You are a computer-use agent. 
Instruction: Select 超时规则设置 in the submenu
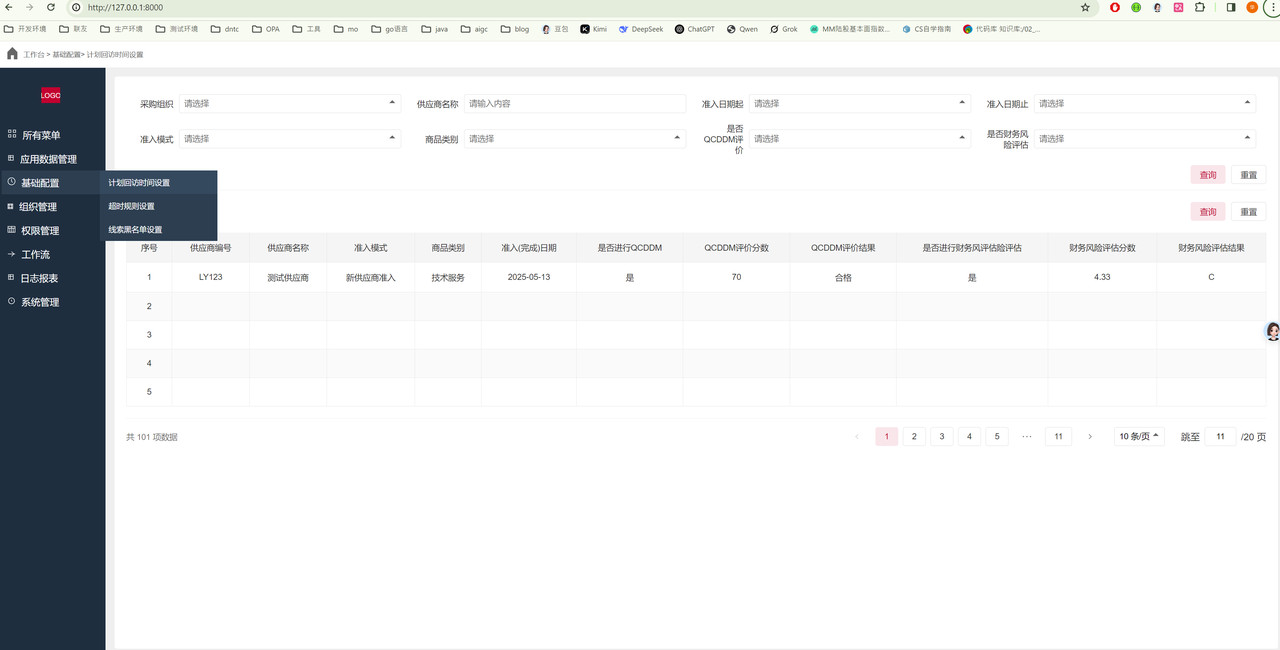click(132, 206)
